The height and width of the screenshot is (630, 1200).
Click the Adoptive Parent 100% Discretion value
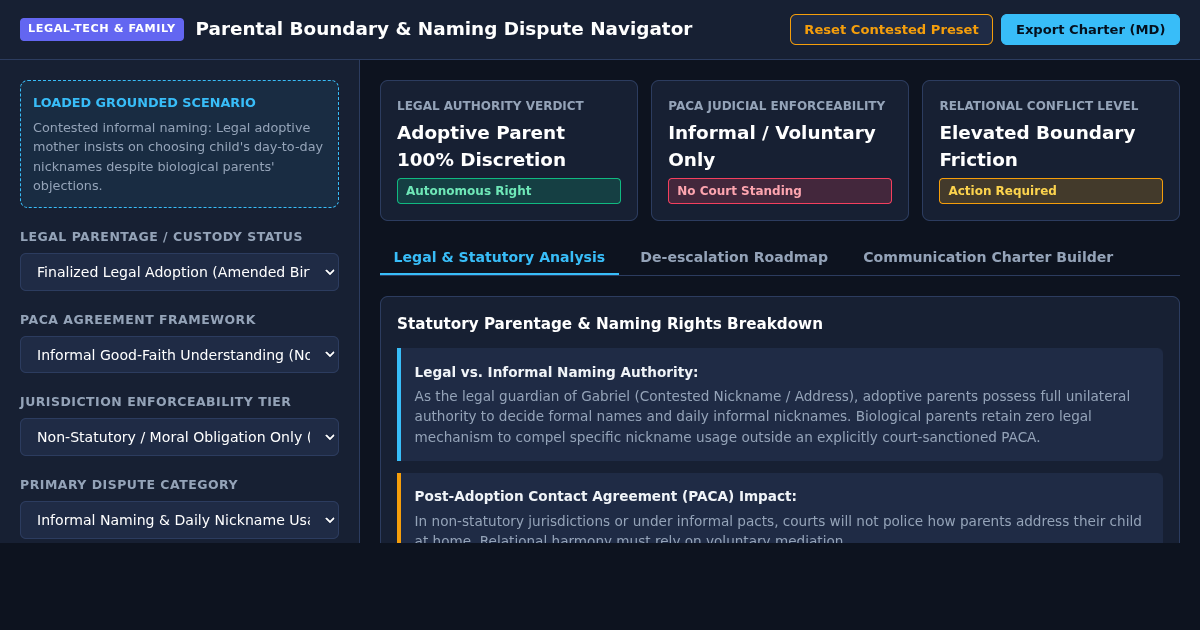(x=481, y=146)
